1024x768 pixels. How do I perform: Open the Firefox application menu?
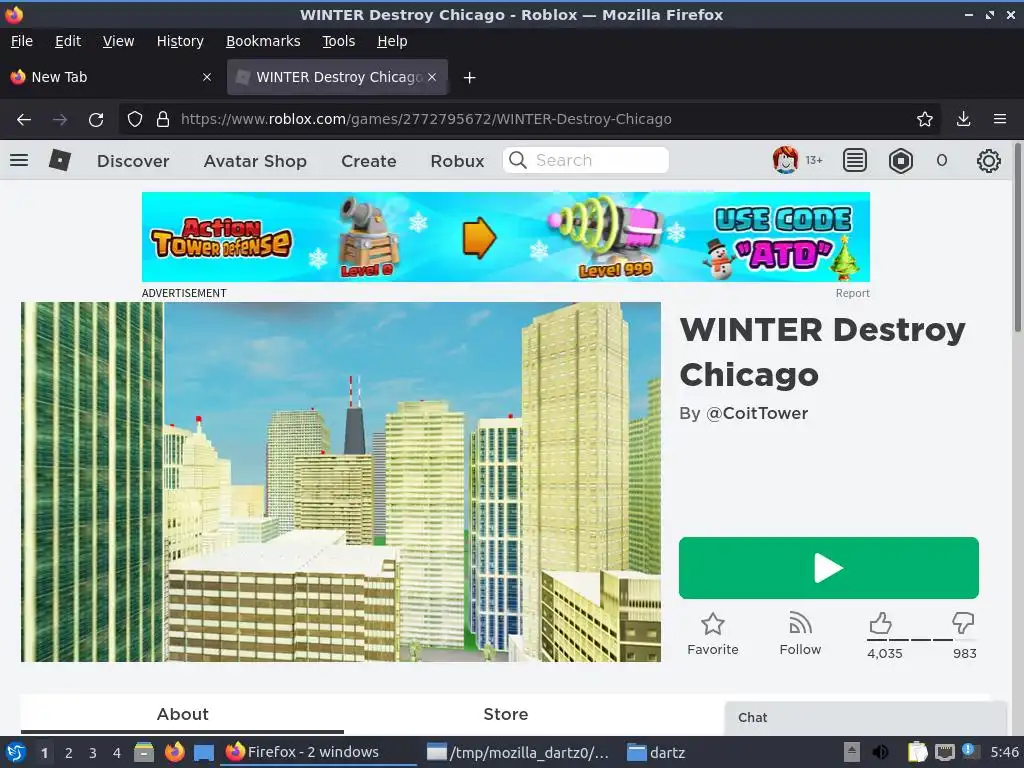pos(1000,119)
